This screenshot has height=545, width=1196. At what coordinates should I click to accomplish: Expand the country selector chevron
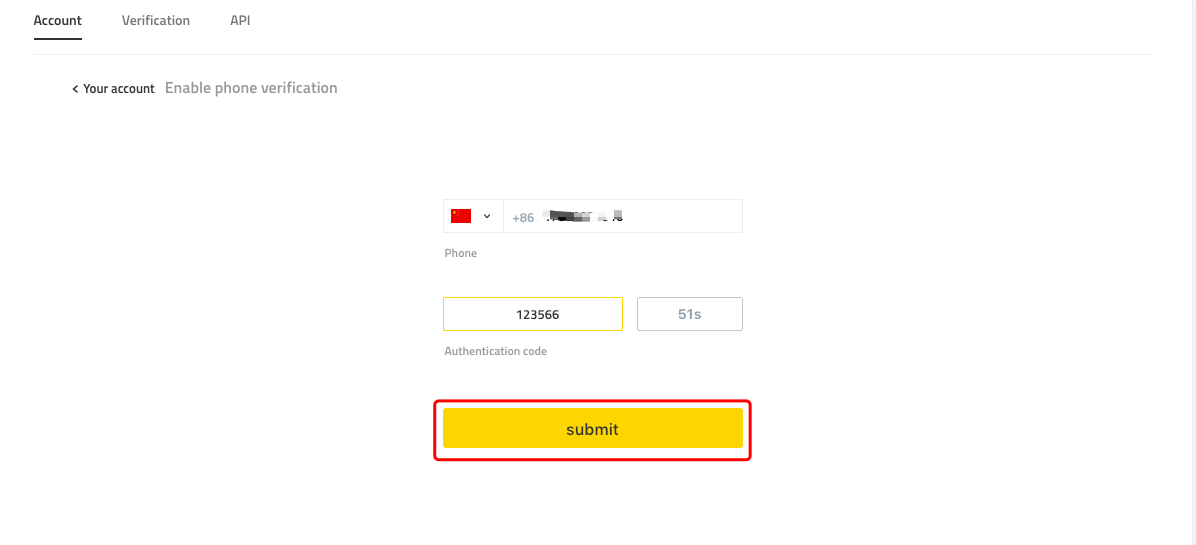click(x=487, y=216)
